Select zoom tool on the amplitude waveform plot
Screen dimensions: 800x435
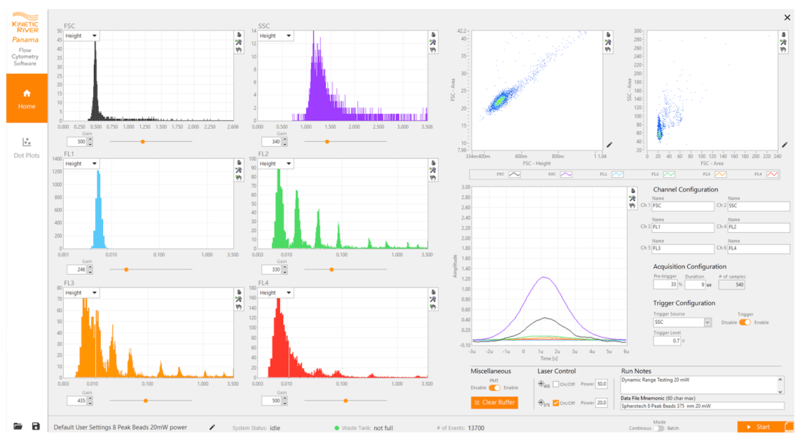pos(633,198)
